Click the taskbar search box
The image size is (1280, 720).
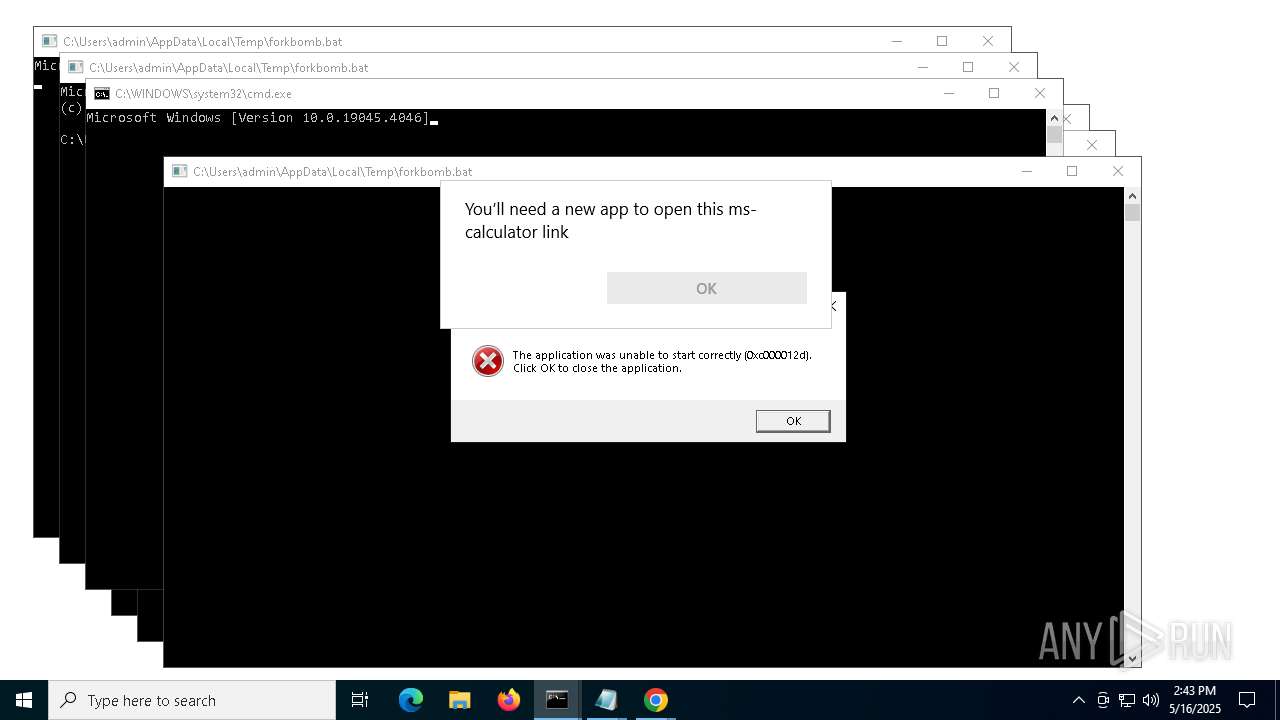pos(192,700)
